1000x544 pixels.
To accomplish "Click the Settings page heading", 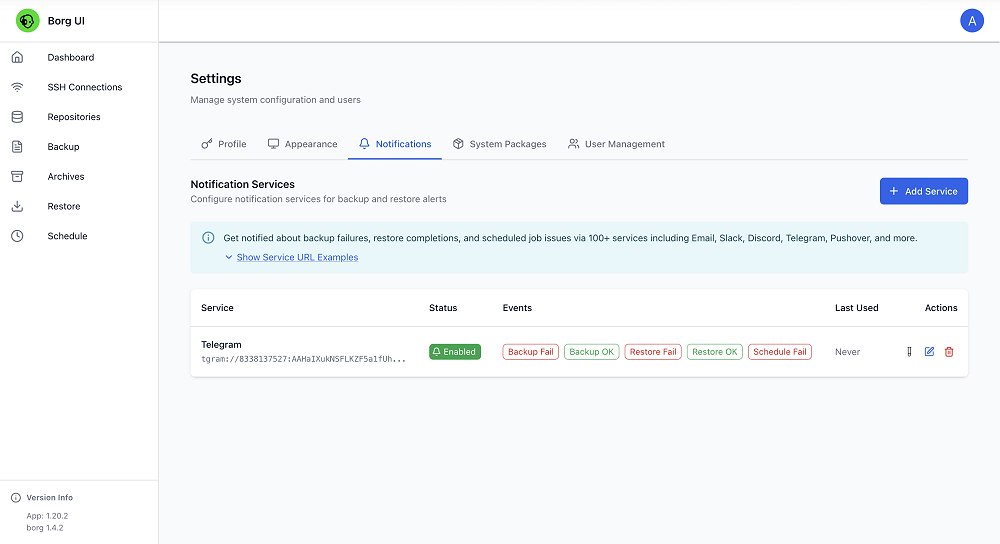I will 216,78.
